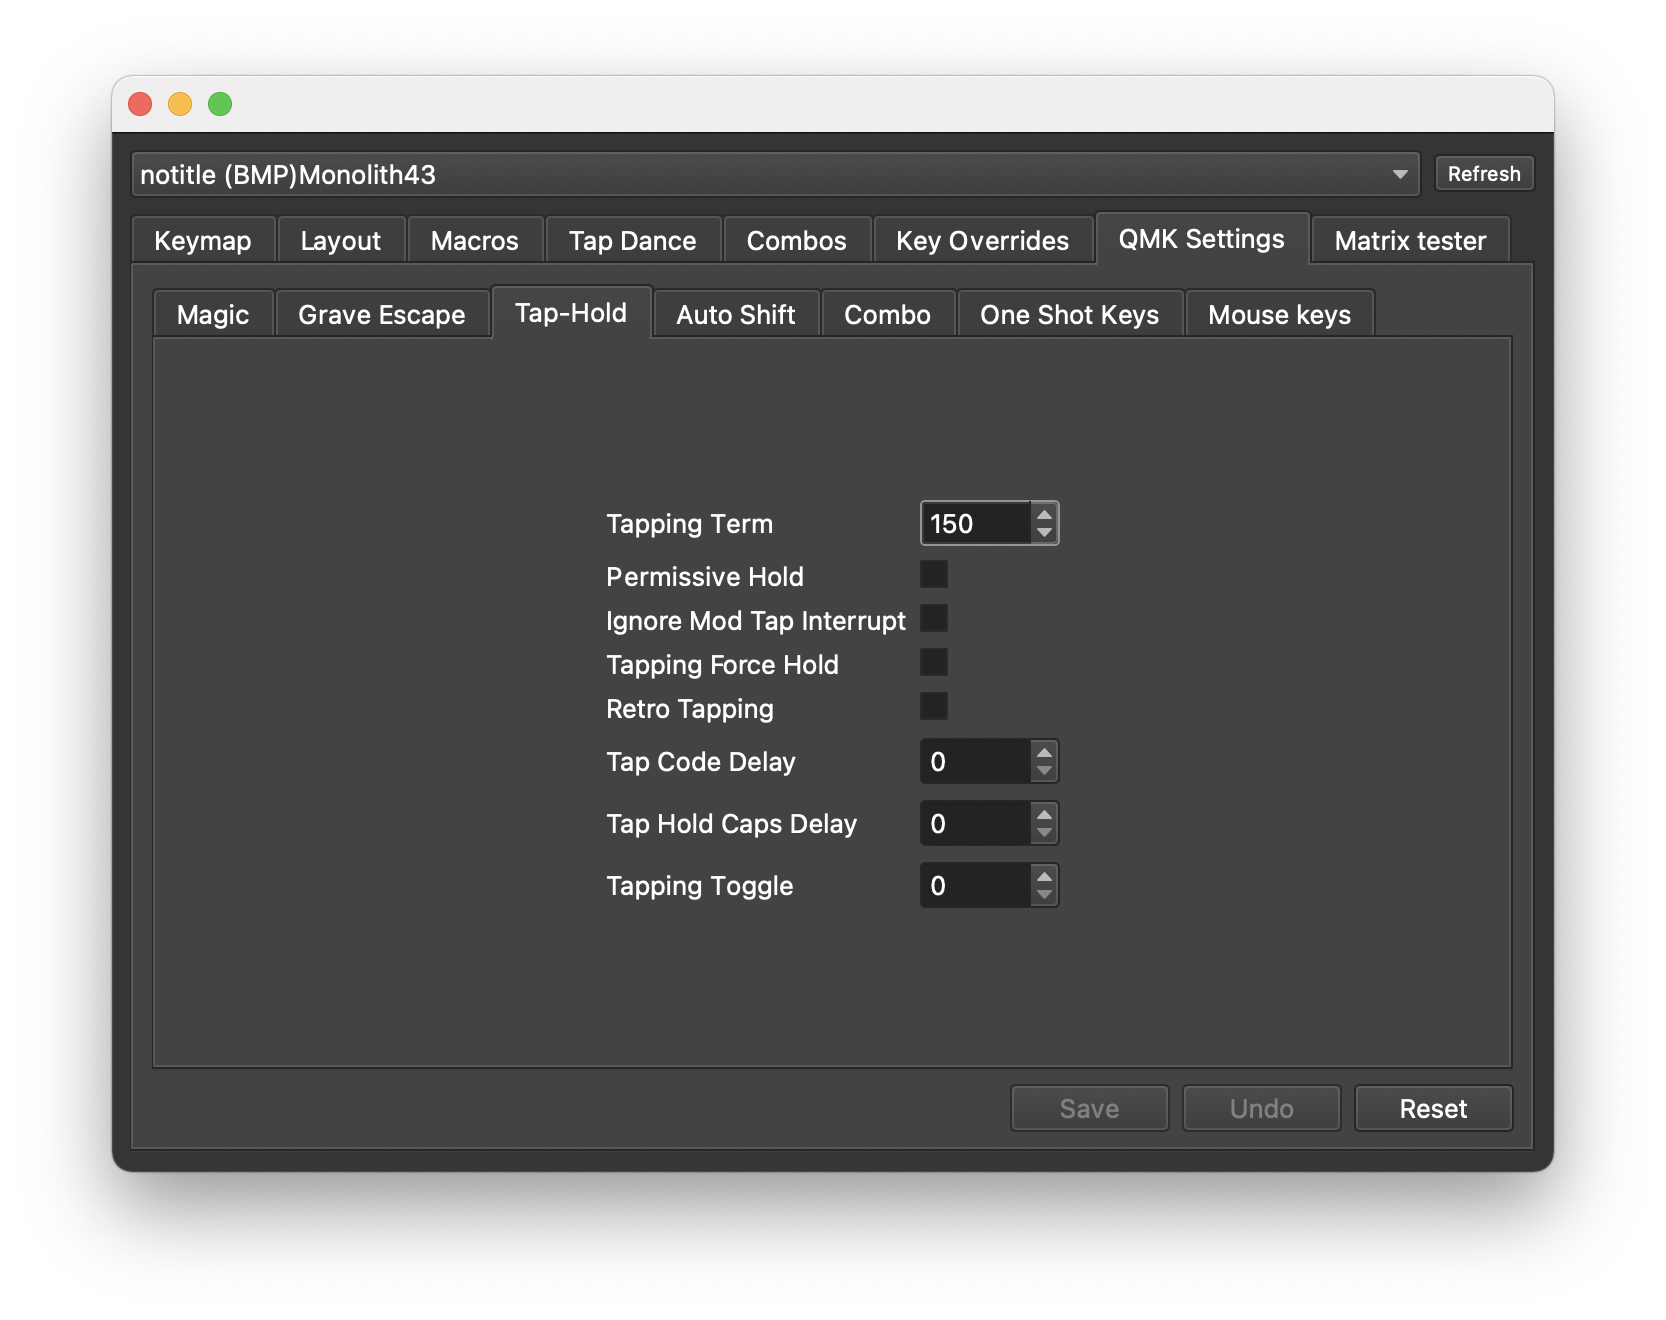Increase the Tapping Toggle value
Viewport: 1666px width, 1320px height.
1045,876
